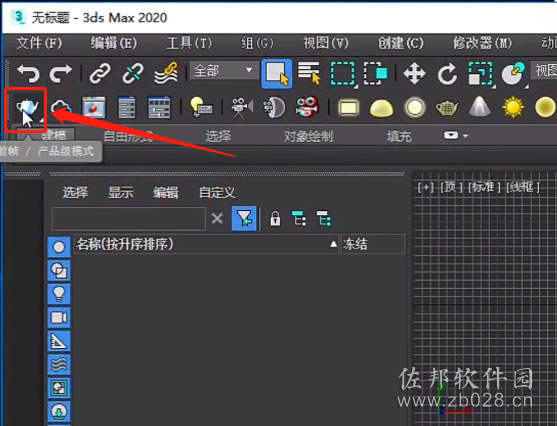This screenshot has width=557, height=426.
Task: Create a yellow dome sphere primitive
Action: pos(381,108)
